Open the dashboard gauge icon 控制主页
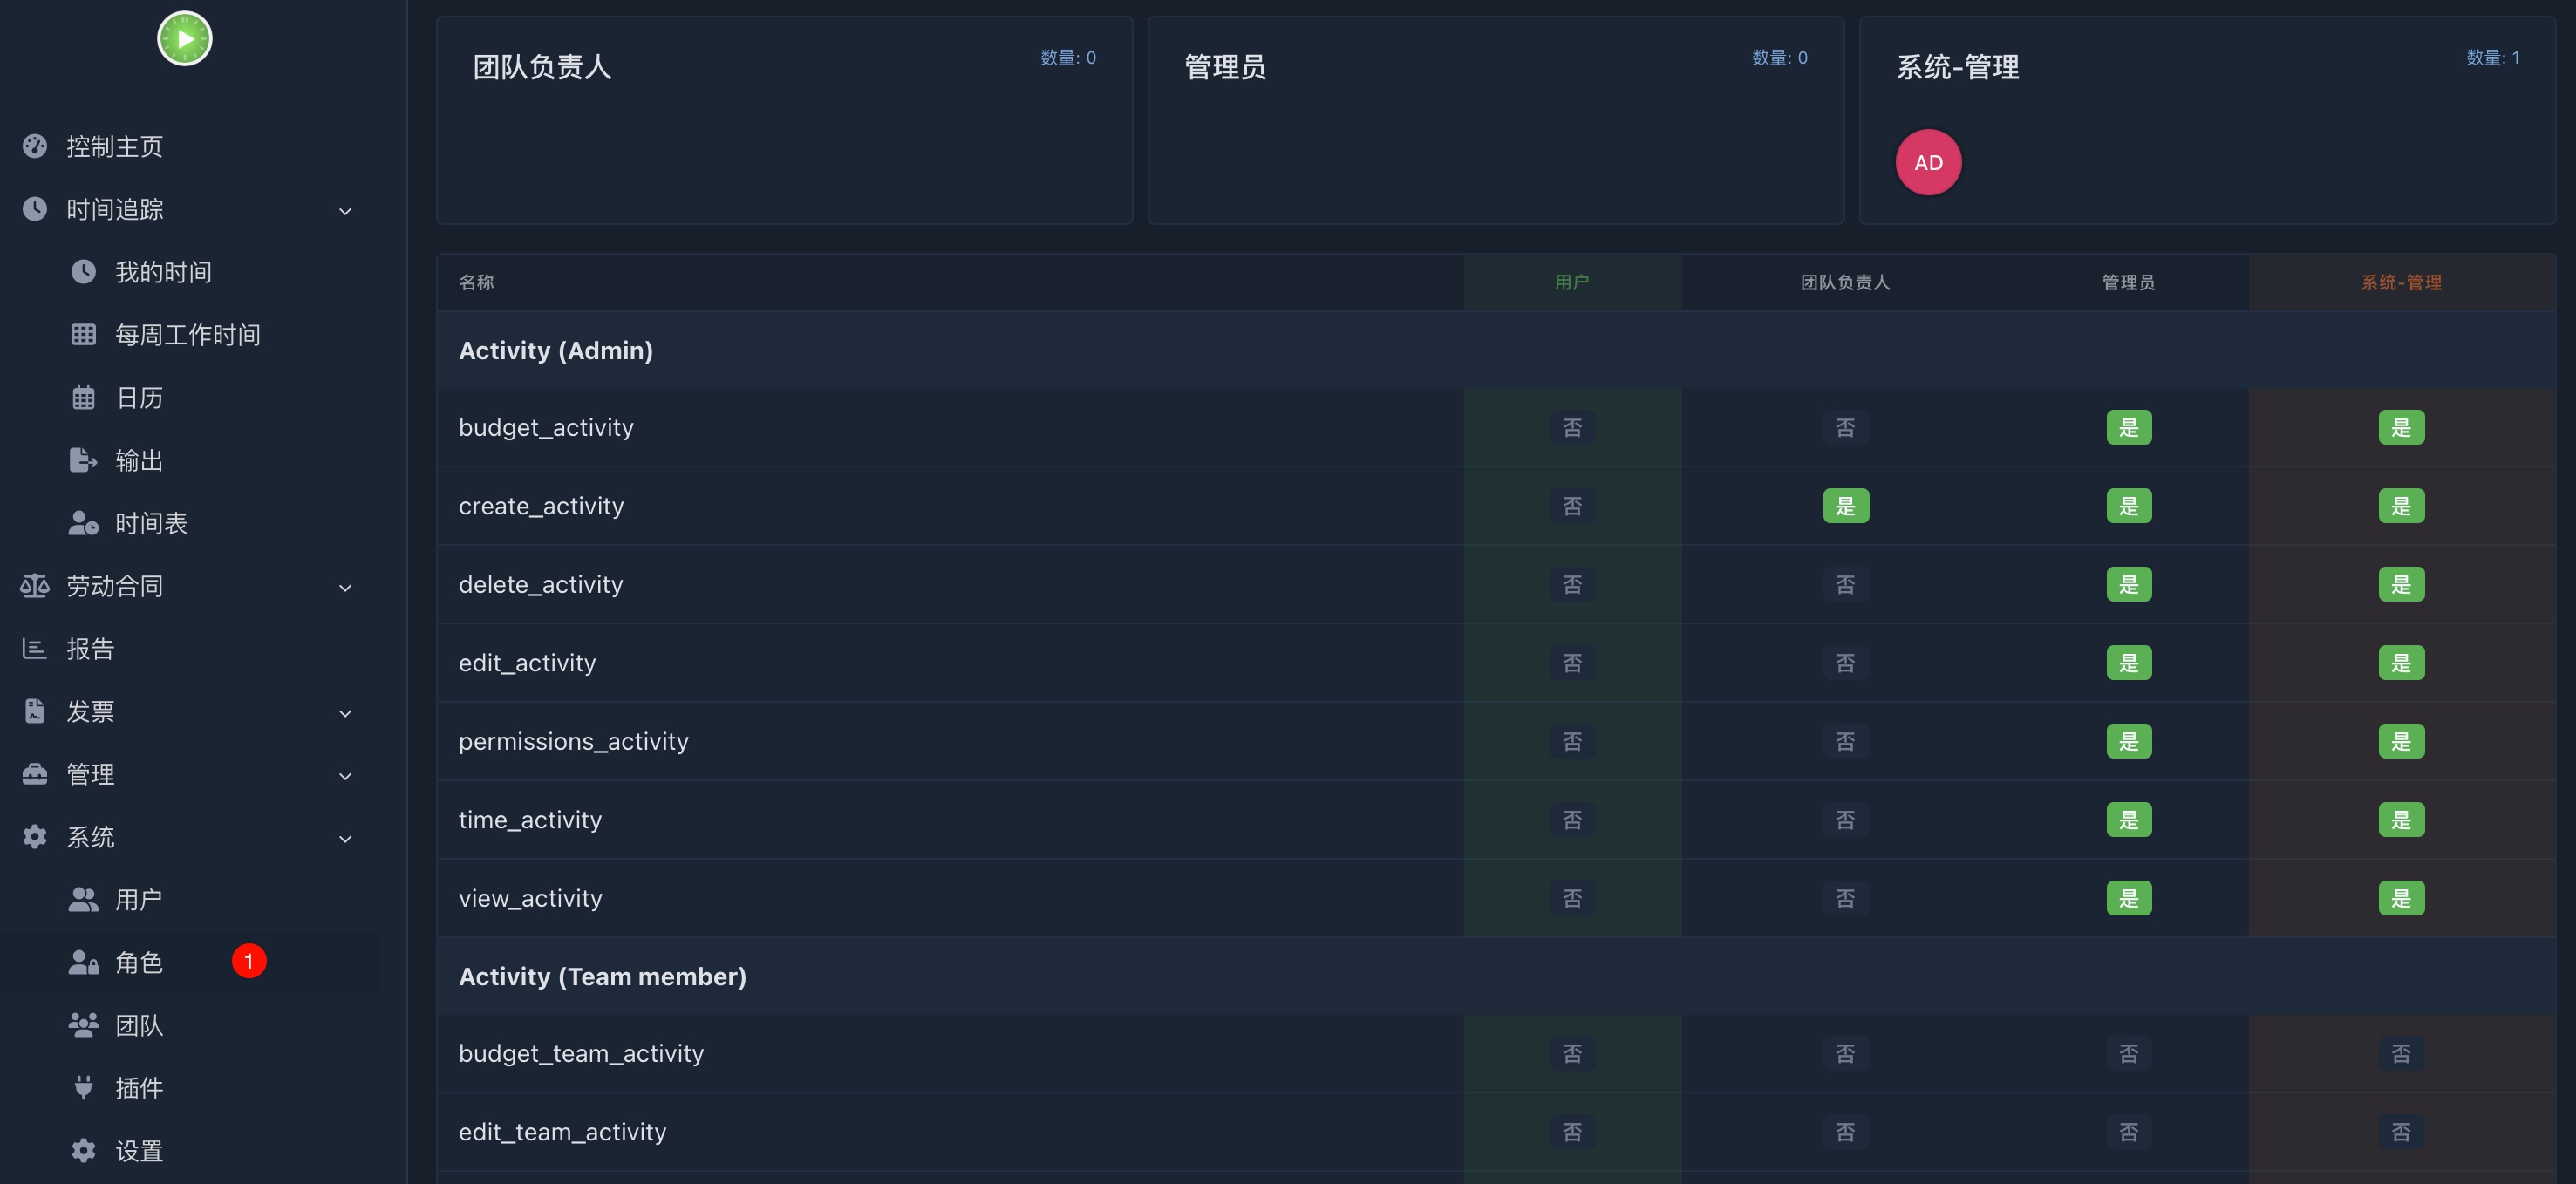2576x1184 pixels. [35, 147]
